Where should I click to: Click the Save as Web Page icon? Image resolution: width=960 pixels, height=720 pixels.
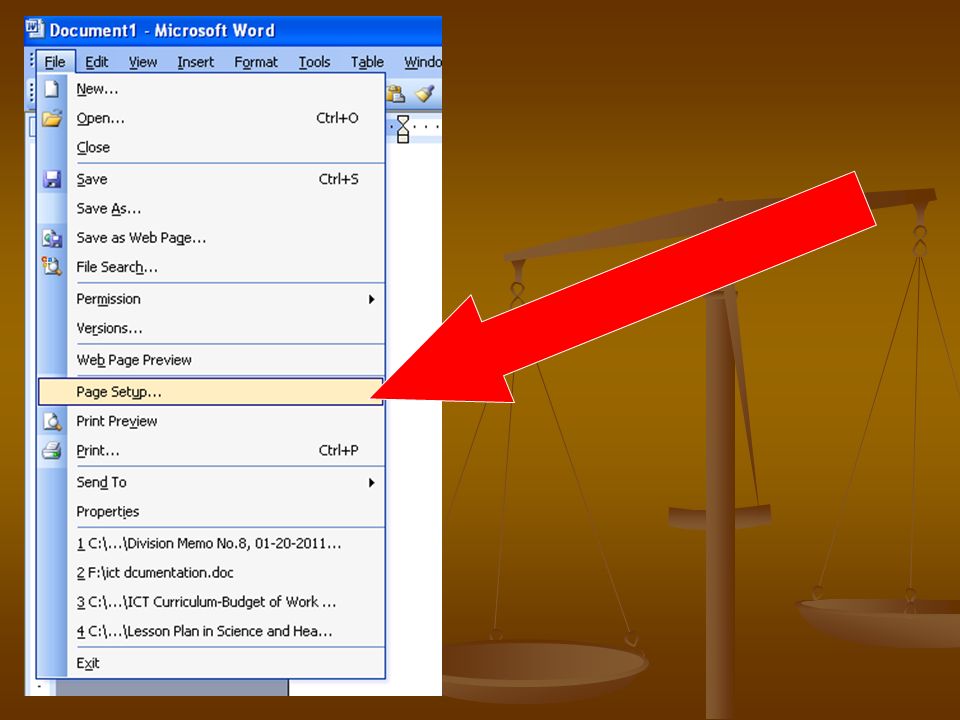(x=52, y=238)
